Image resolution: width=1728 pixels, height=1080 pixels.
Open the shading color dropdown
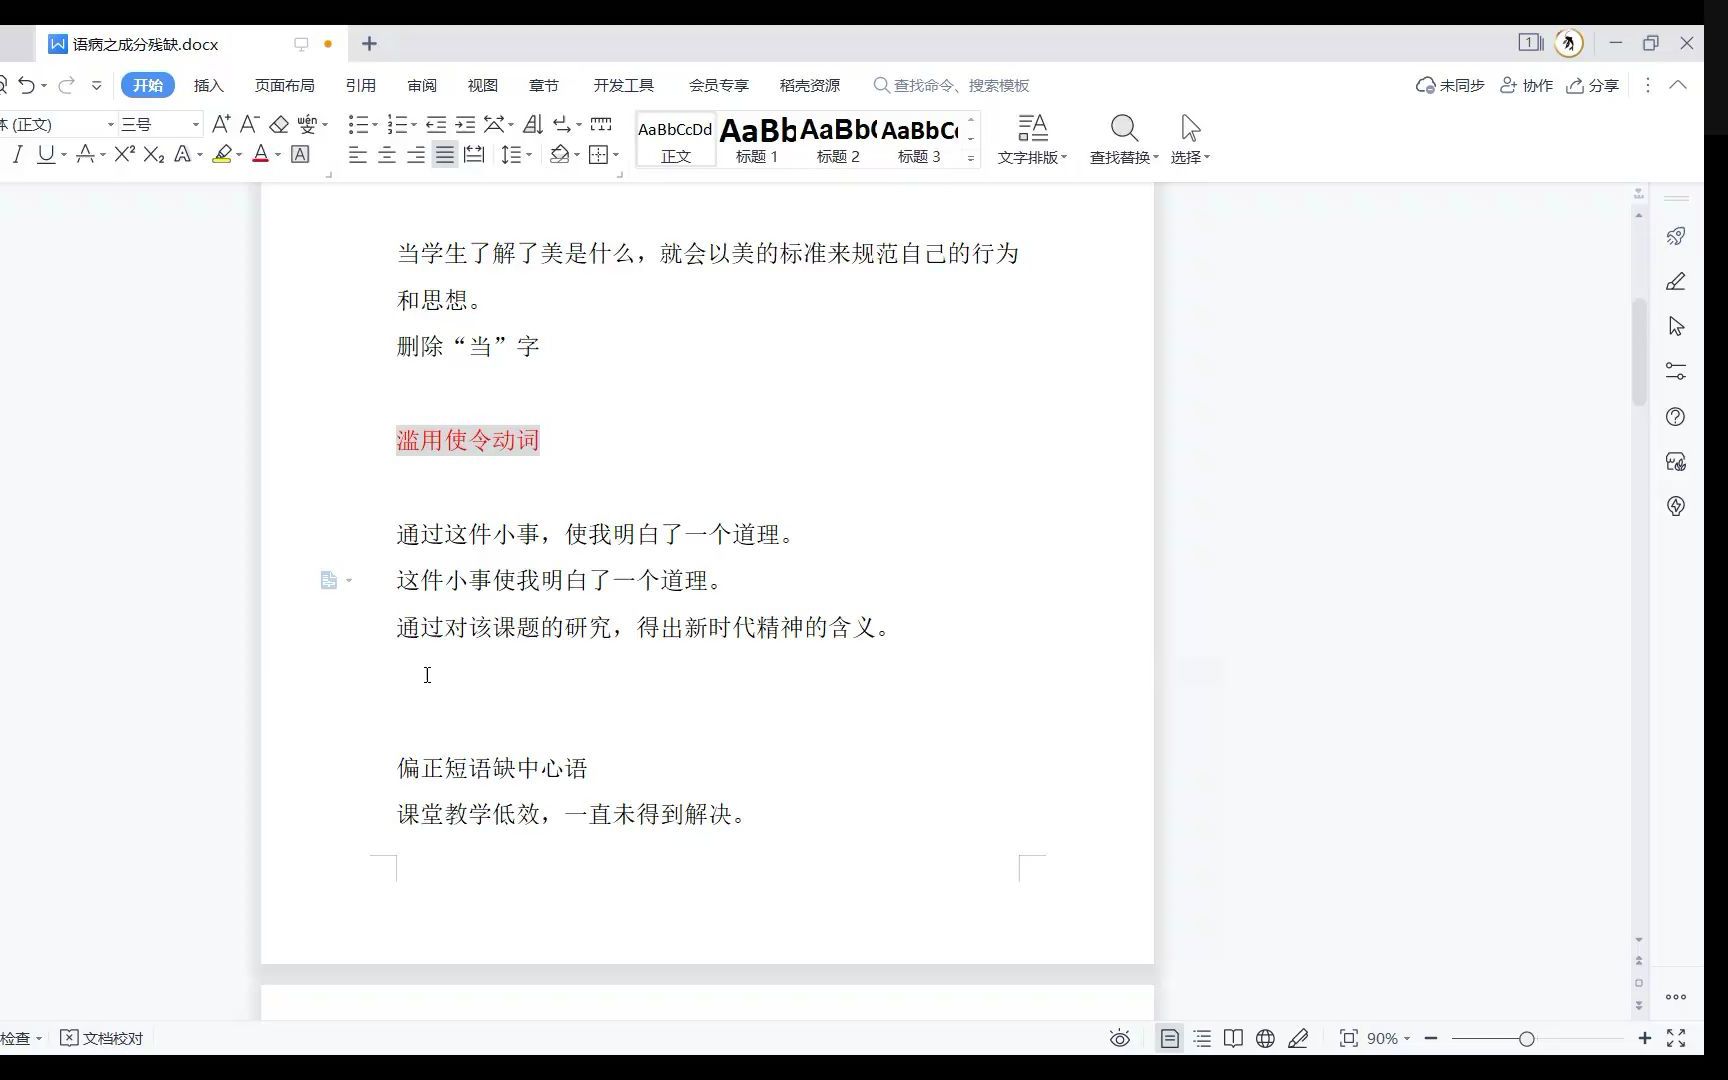coord(577,155)
